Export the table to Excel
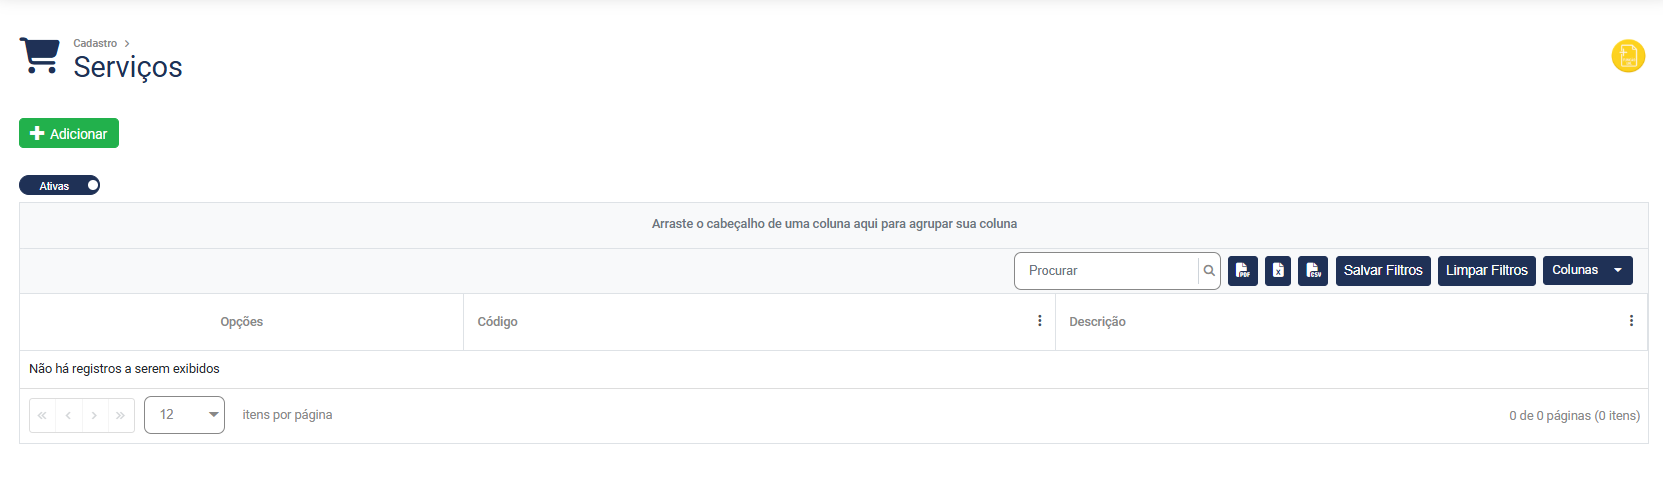 point(1278,271)
